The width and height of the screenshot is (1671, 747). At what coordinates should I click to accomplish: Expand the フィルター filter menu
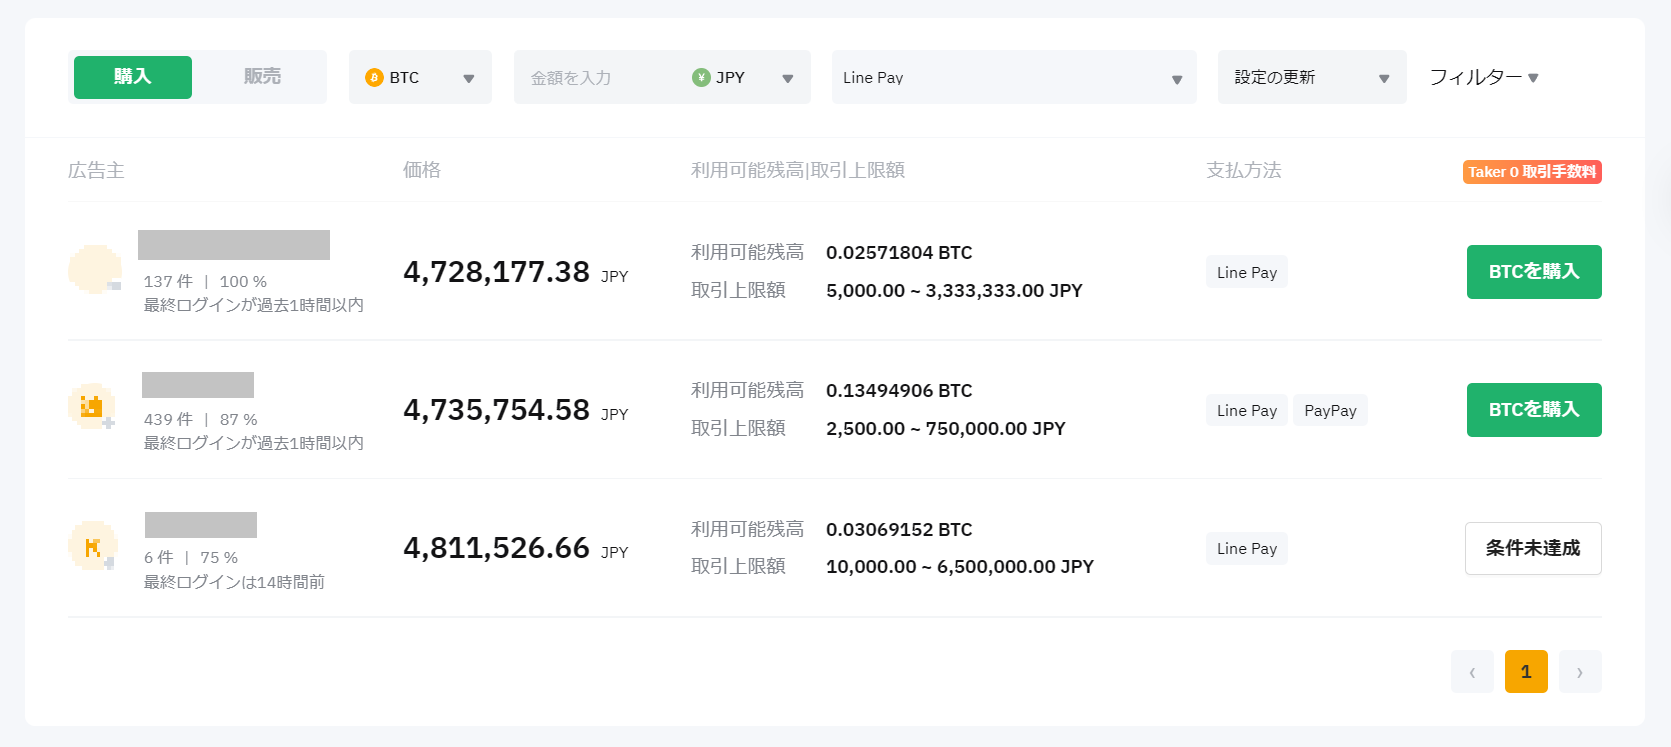(1483, 78)
